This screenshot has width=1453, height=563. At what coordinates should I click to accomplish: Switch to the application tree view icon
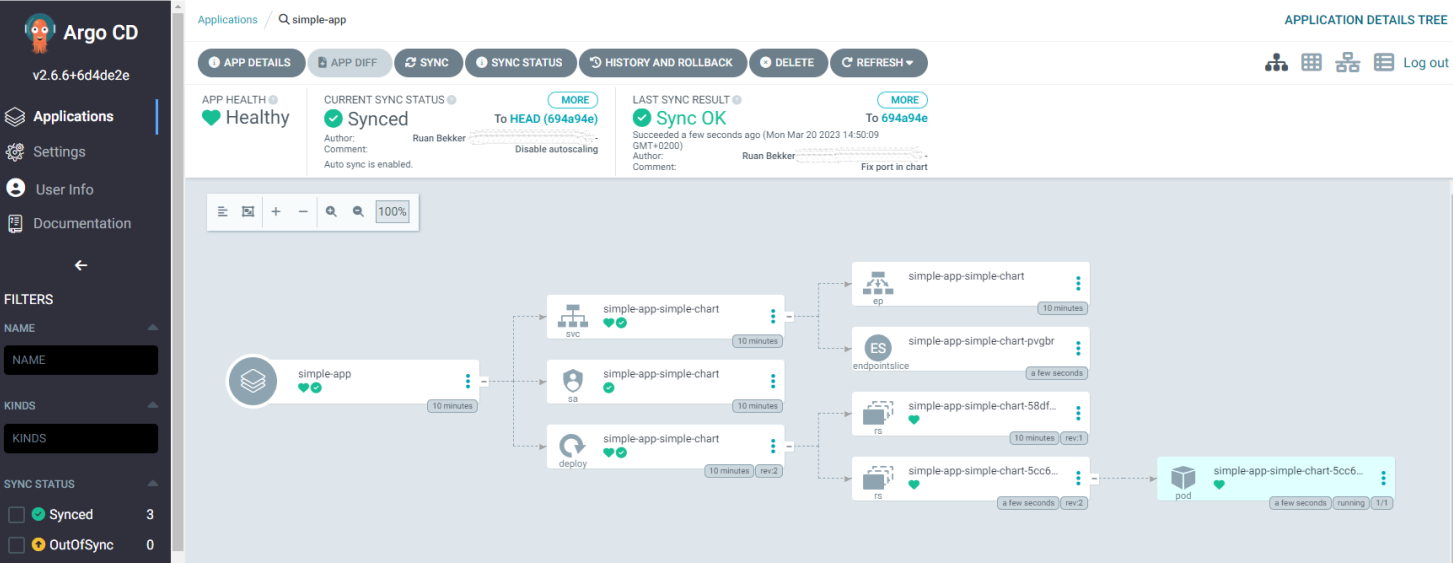(1276, 62)
